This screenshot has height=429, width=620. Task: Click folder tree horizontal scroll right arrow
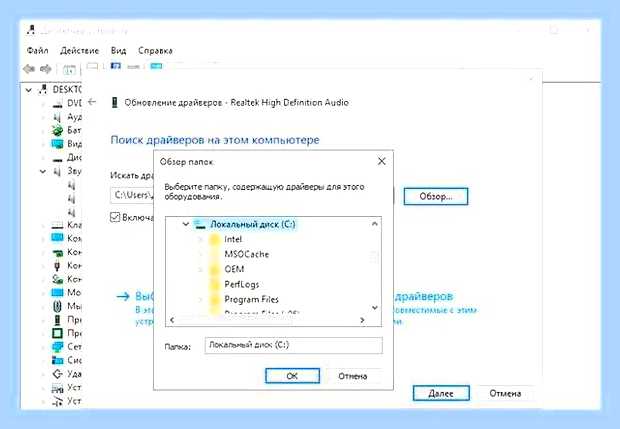(x=362, y=320)
